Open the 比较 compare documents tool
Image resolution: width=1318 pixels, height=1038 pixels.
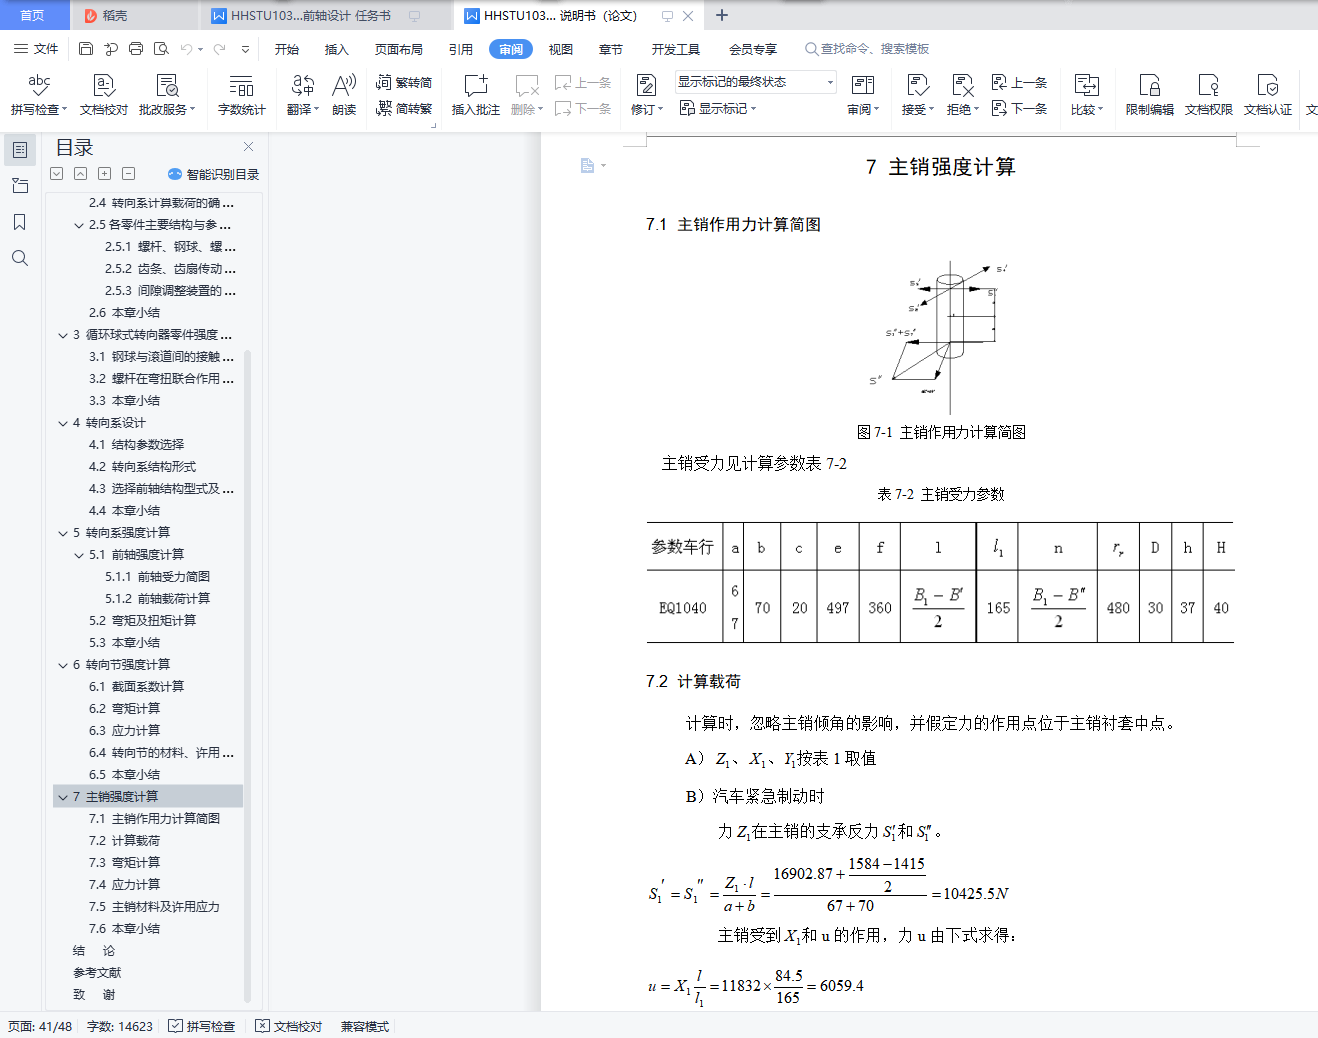(1087, 95)
